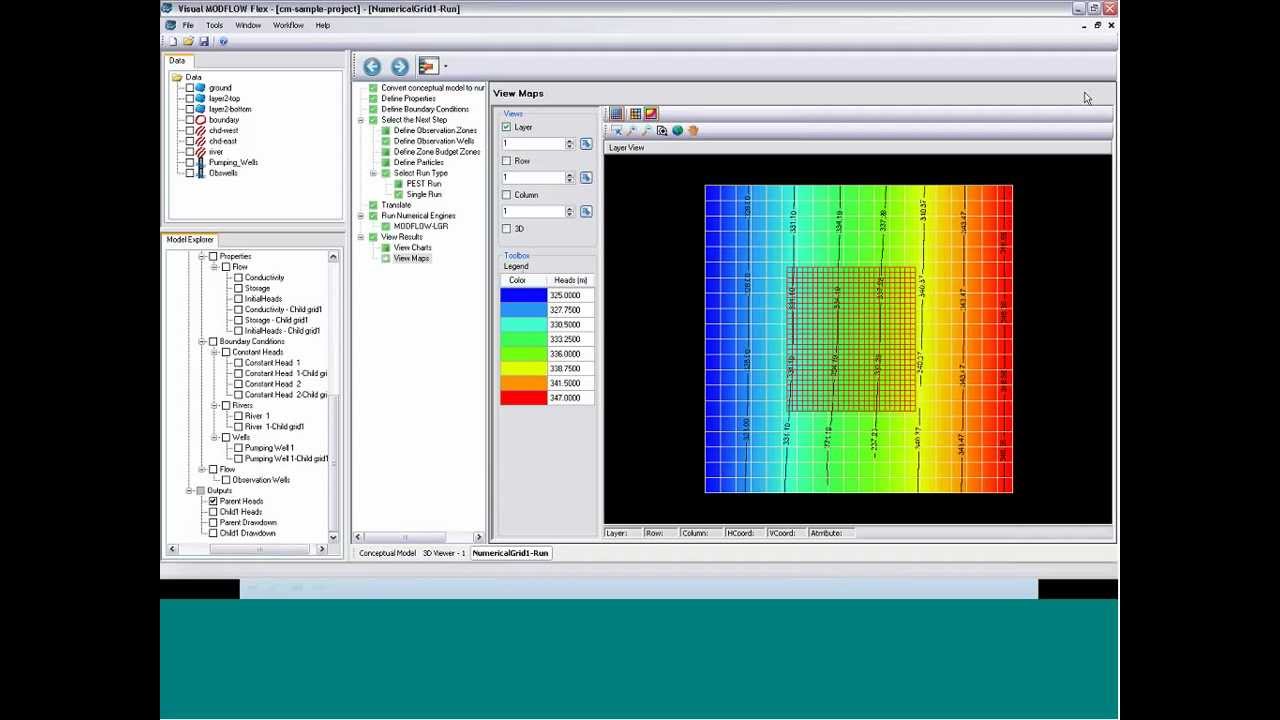Open the Tools menu
This screenshot has width=1280, height=720.
[215, 25]
